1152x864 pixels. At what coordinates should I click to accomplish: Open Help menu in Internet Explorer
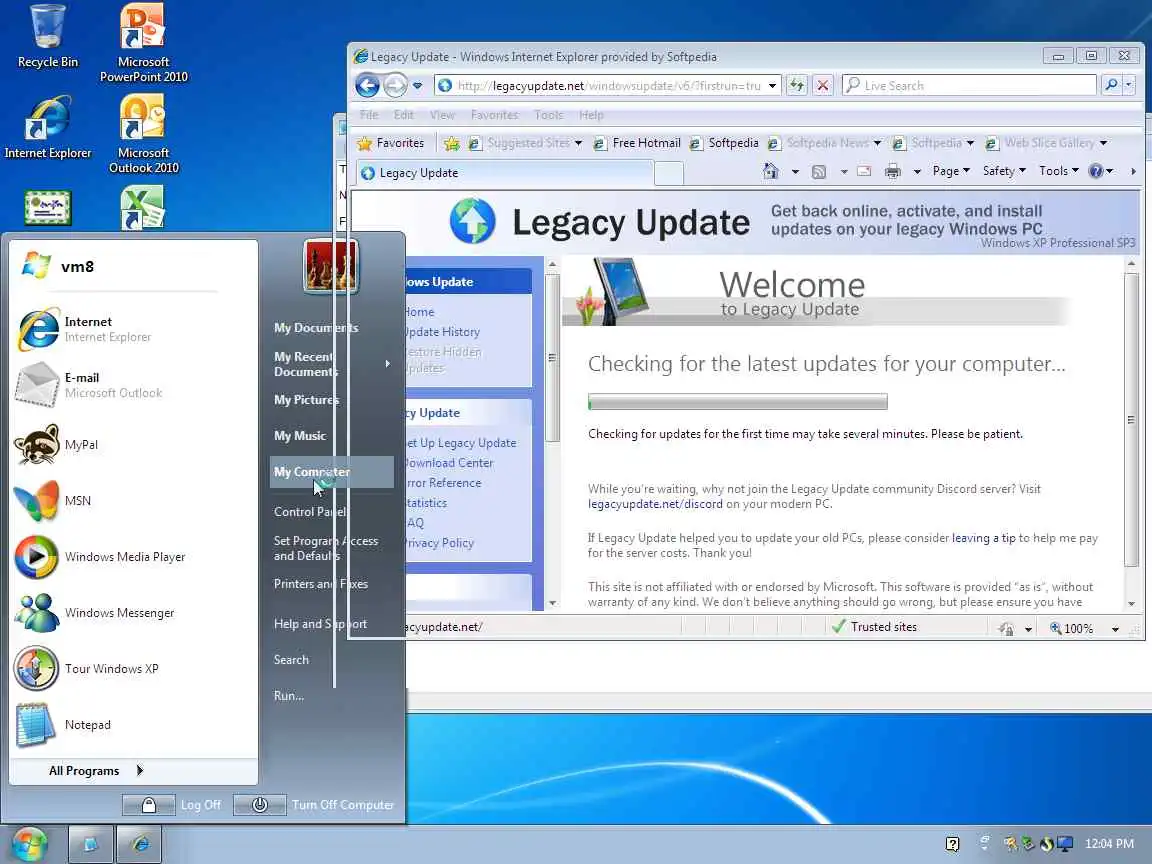pos(591,115)
